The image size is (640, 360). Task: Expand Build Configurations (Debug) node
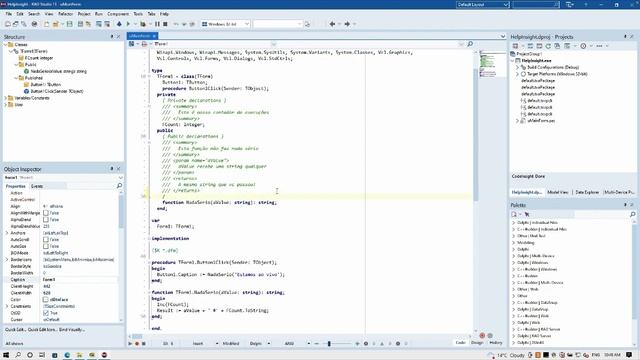click(518, 67)
